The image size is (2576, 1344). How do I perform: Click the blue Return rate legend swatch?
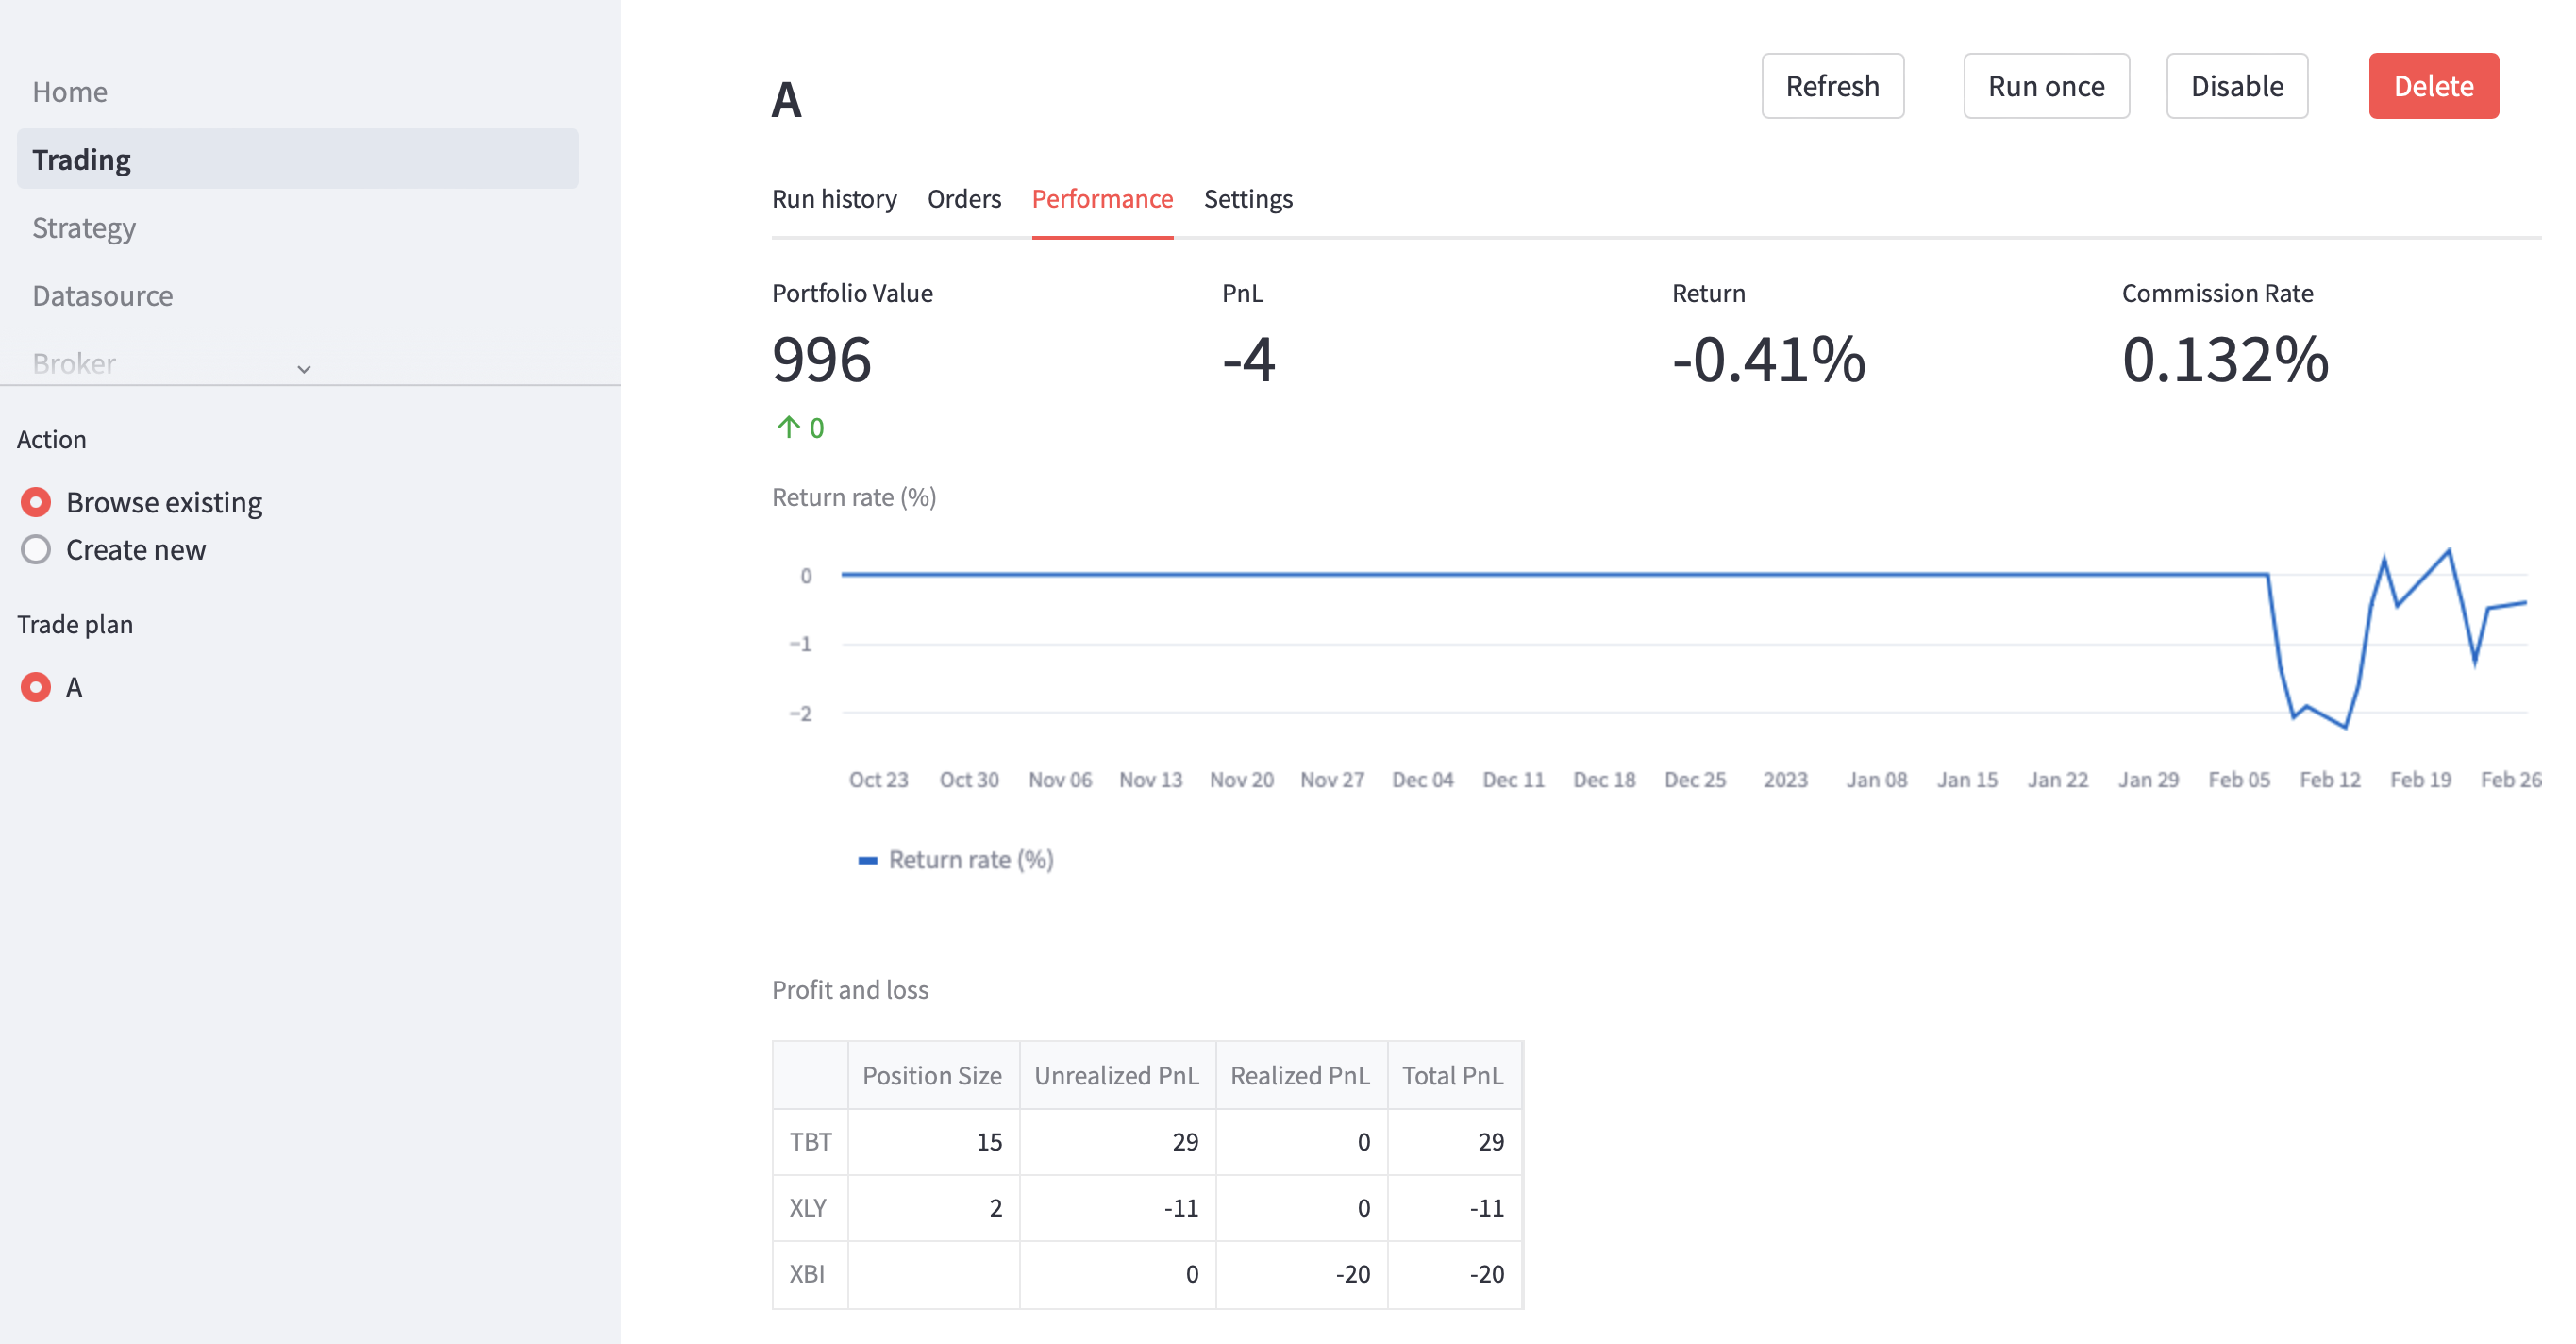point(867,860)
